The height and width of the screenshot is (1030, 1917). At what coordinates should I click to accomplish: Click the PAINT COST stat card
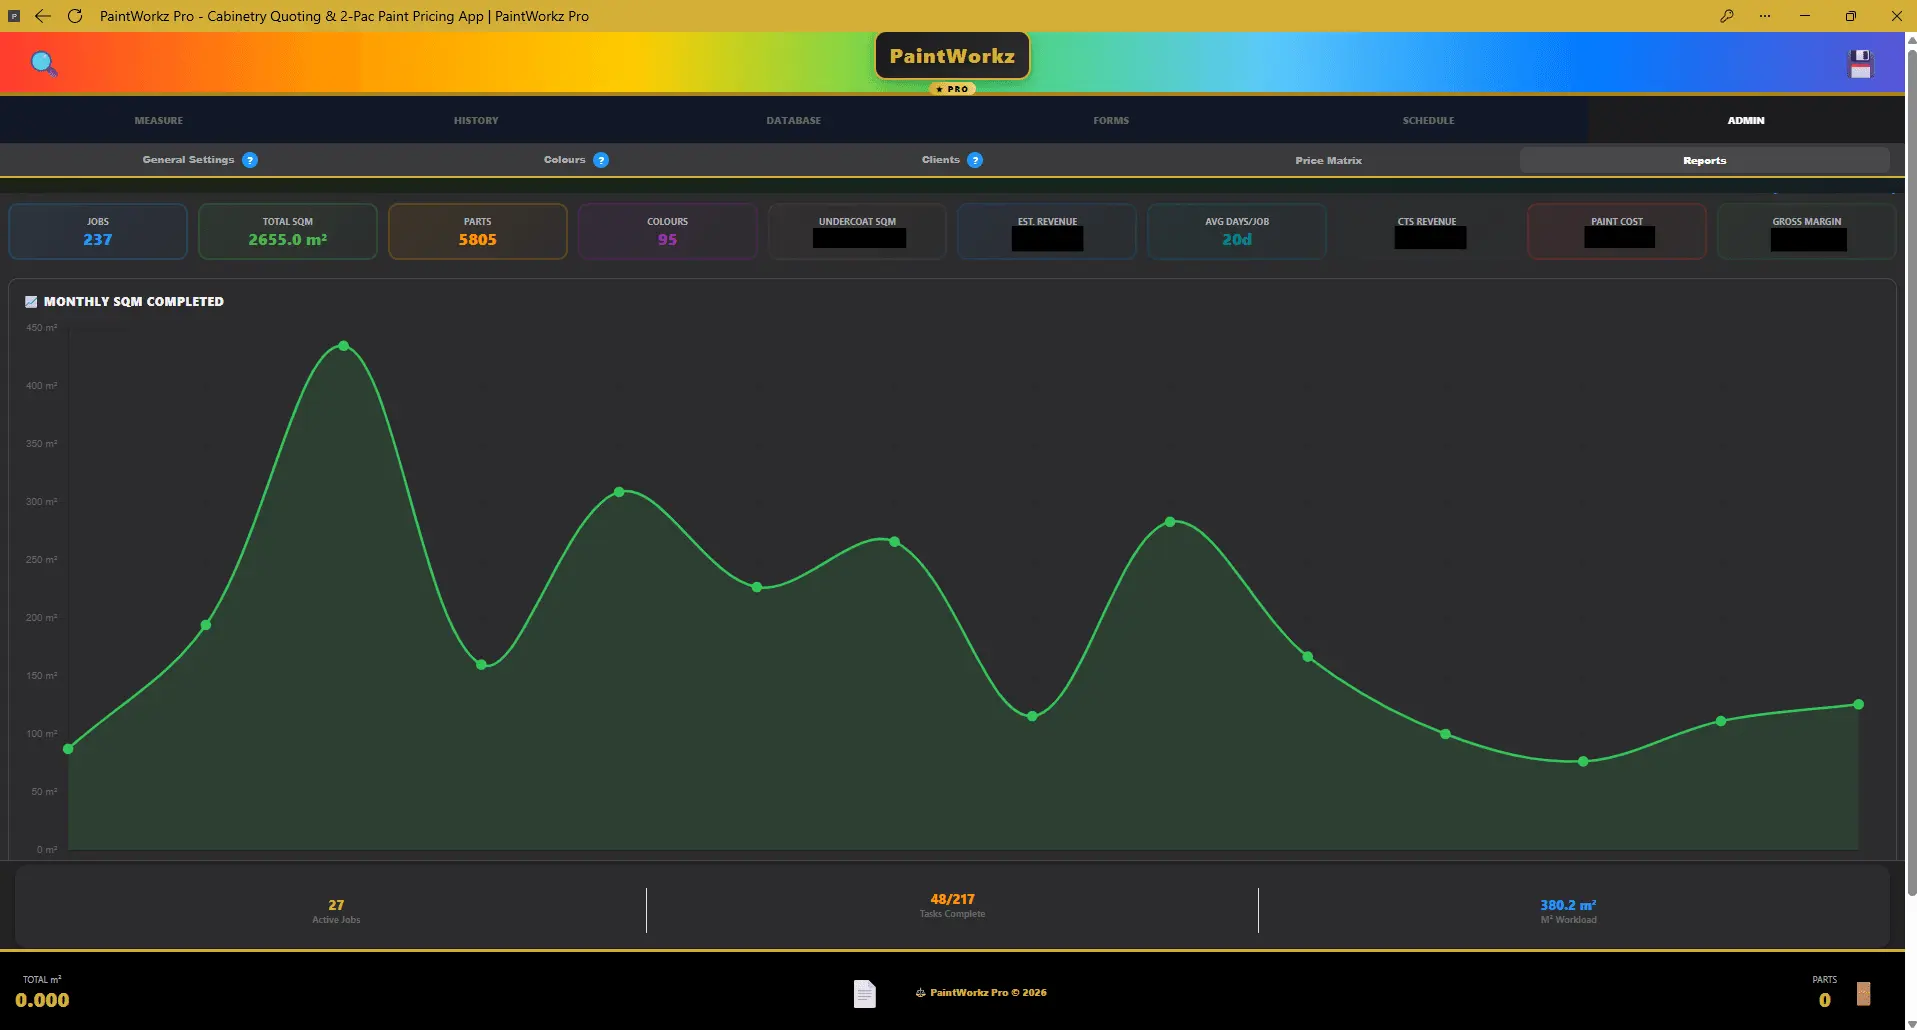click(x=1617, y=231)
